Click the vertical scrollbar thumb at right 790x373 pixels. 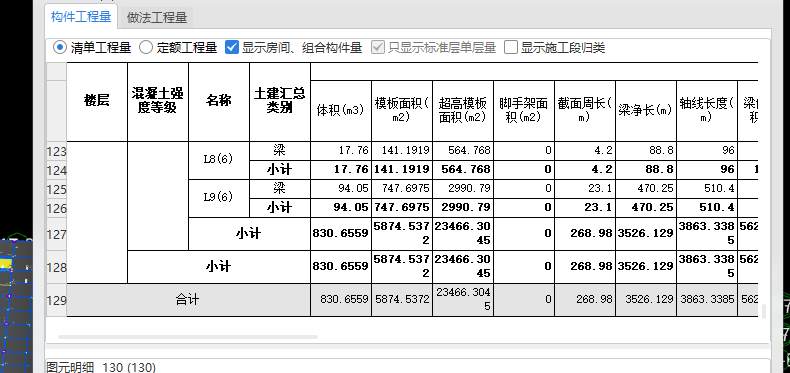coord(764,312)
